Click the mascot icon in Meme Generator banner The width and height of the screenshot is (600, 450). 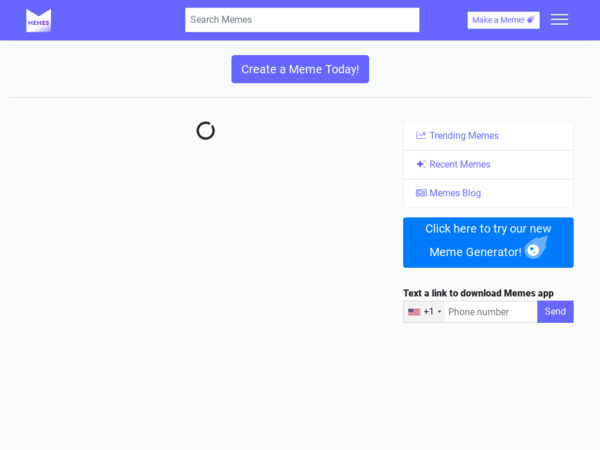click(x=537, y=249)
